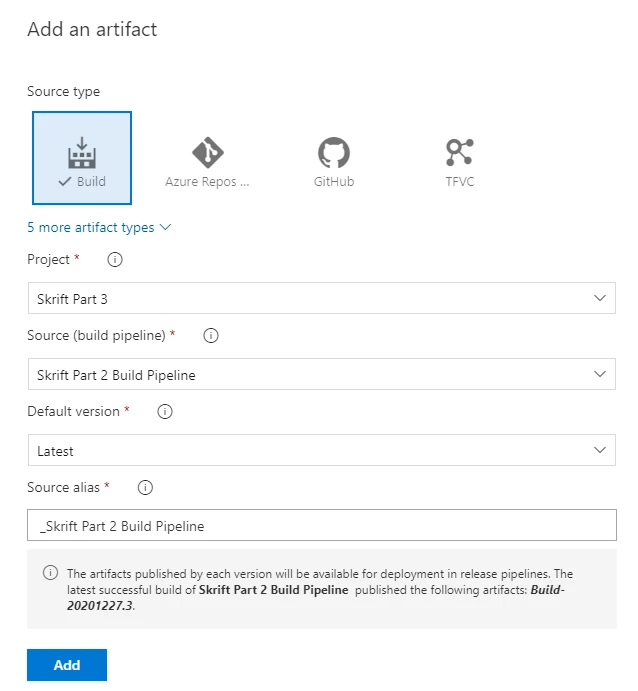Open the Default version dropdown set to Latest
This screenshot has width=638, height=691.
click(322, 450)
